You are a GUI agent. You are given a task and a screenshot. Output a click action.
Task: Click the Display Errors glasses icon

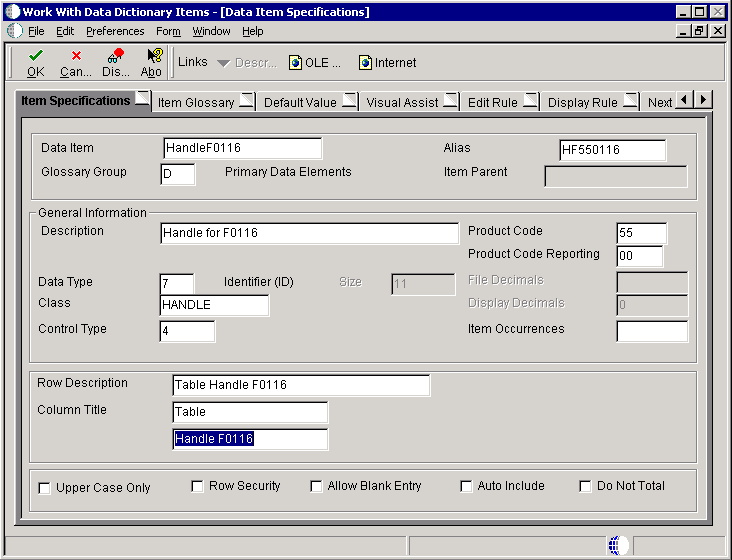116,56
